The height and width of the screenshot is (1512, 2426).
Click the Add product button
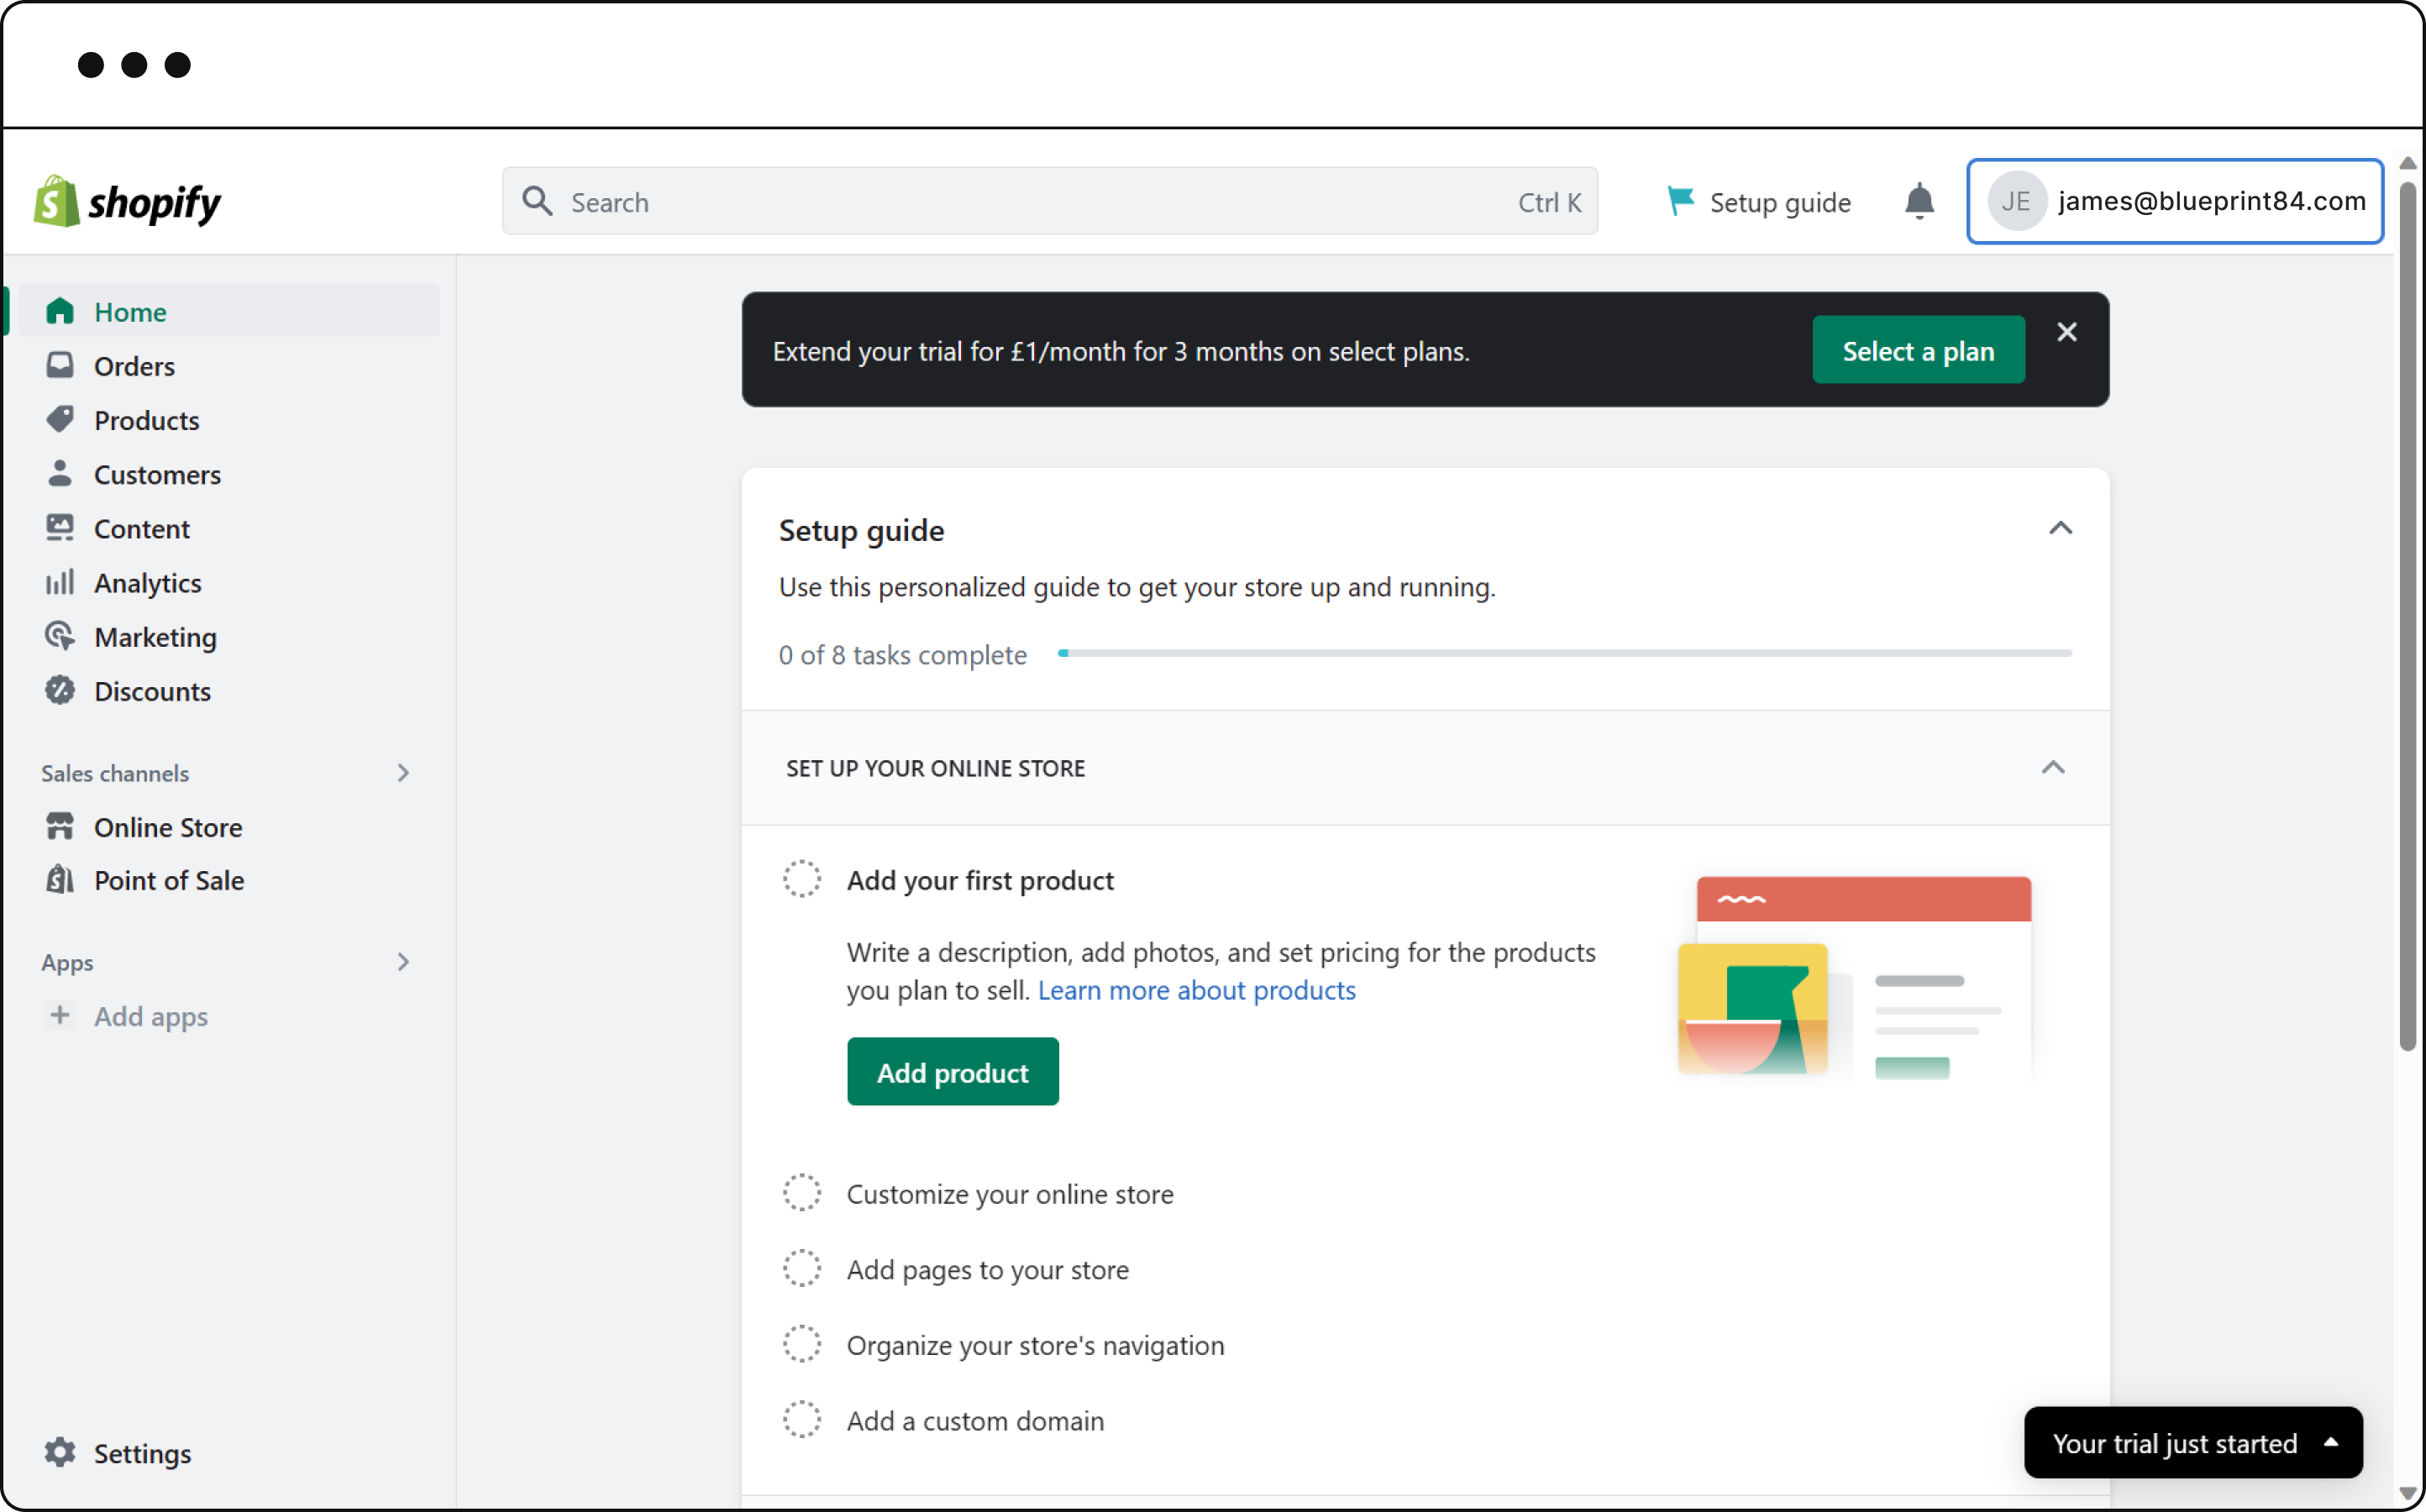tap(952, 1071)
